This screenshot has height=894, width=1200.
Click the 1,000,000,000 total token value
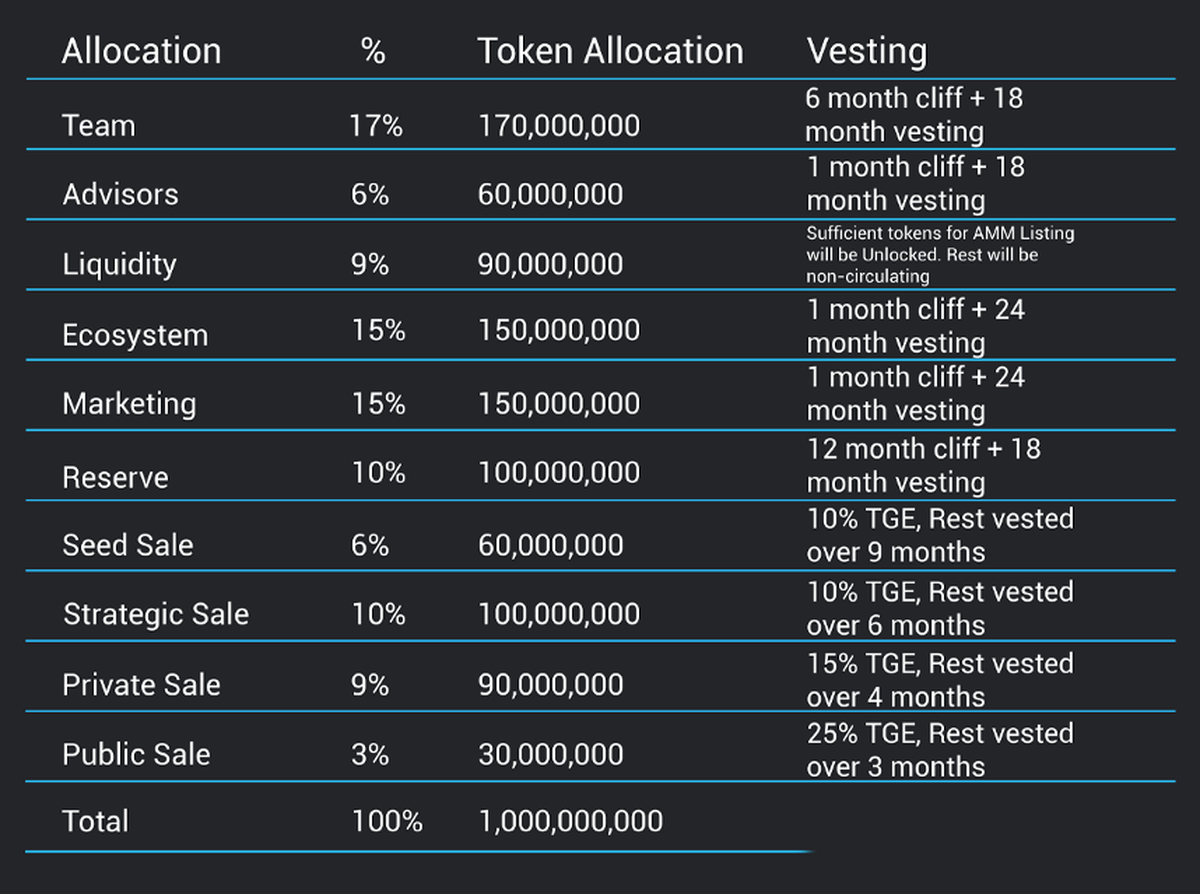570,822
